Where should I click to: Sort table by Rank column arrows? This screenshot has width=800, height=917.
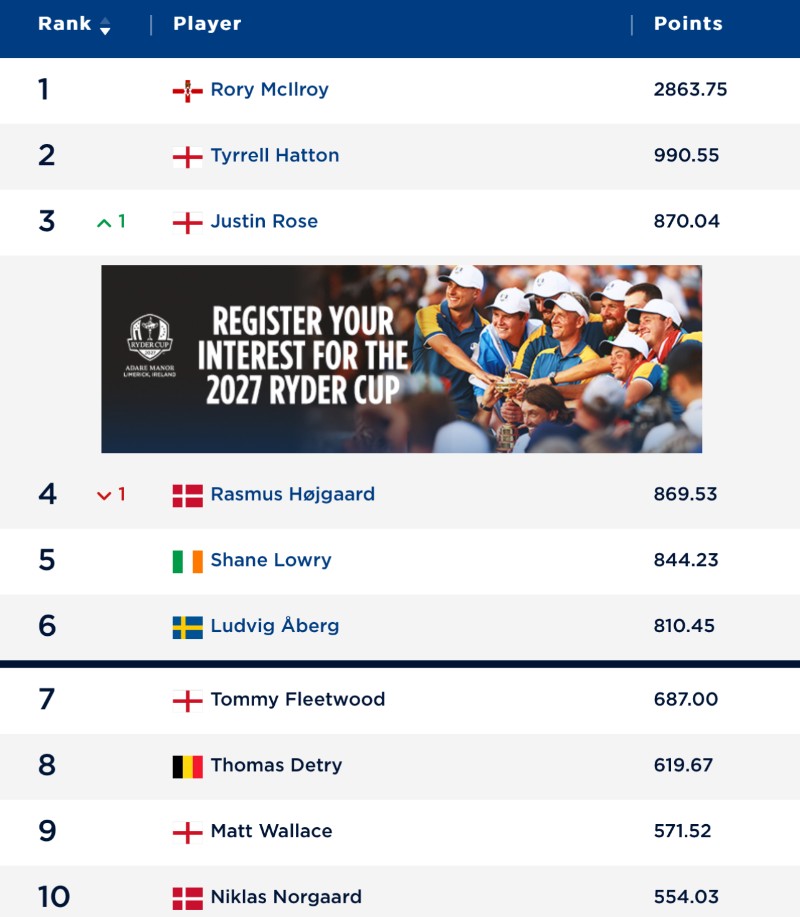pyautogui.click(x=105, y=26)
